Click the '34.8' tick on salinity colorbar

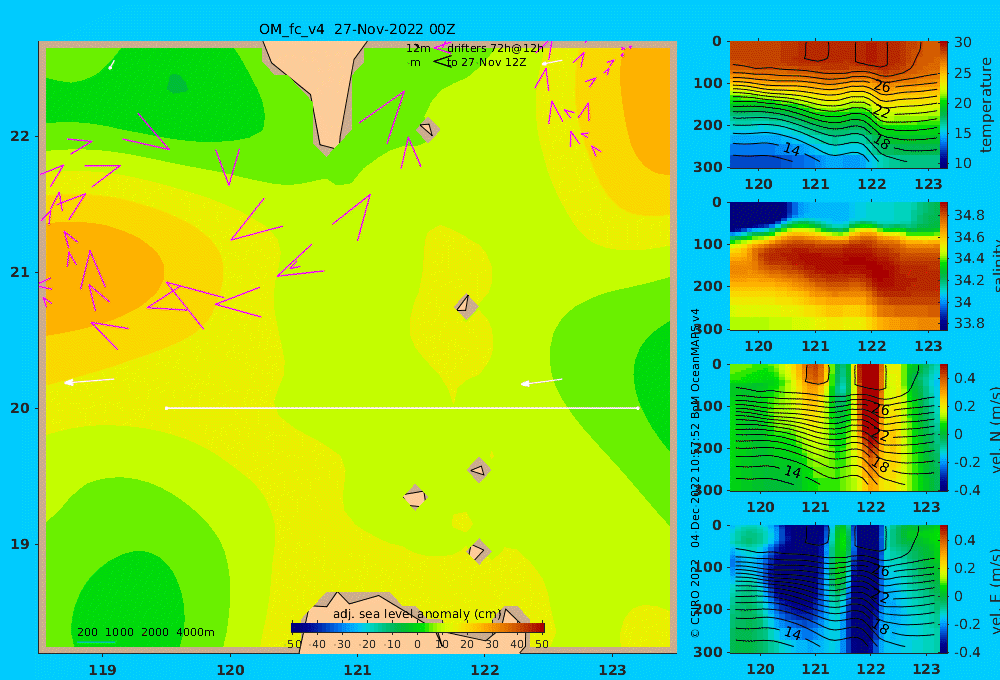click(969, 215)
